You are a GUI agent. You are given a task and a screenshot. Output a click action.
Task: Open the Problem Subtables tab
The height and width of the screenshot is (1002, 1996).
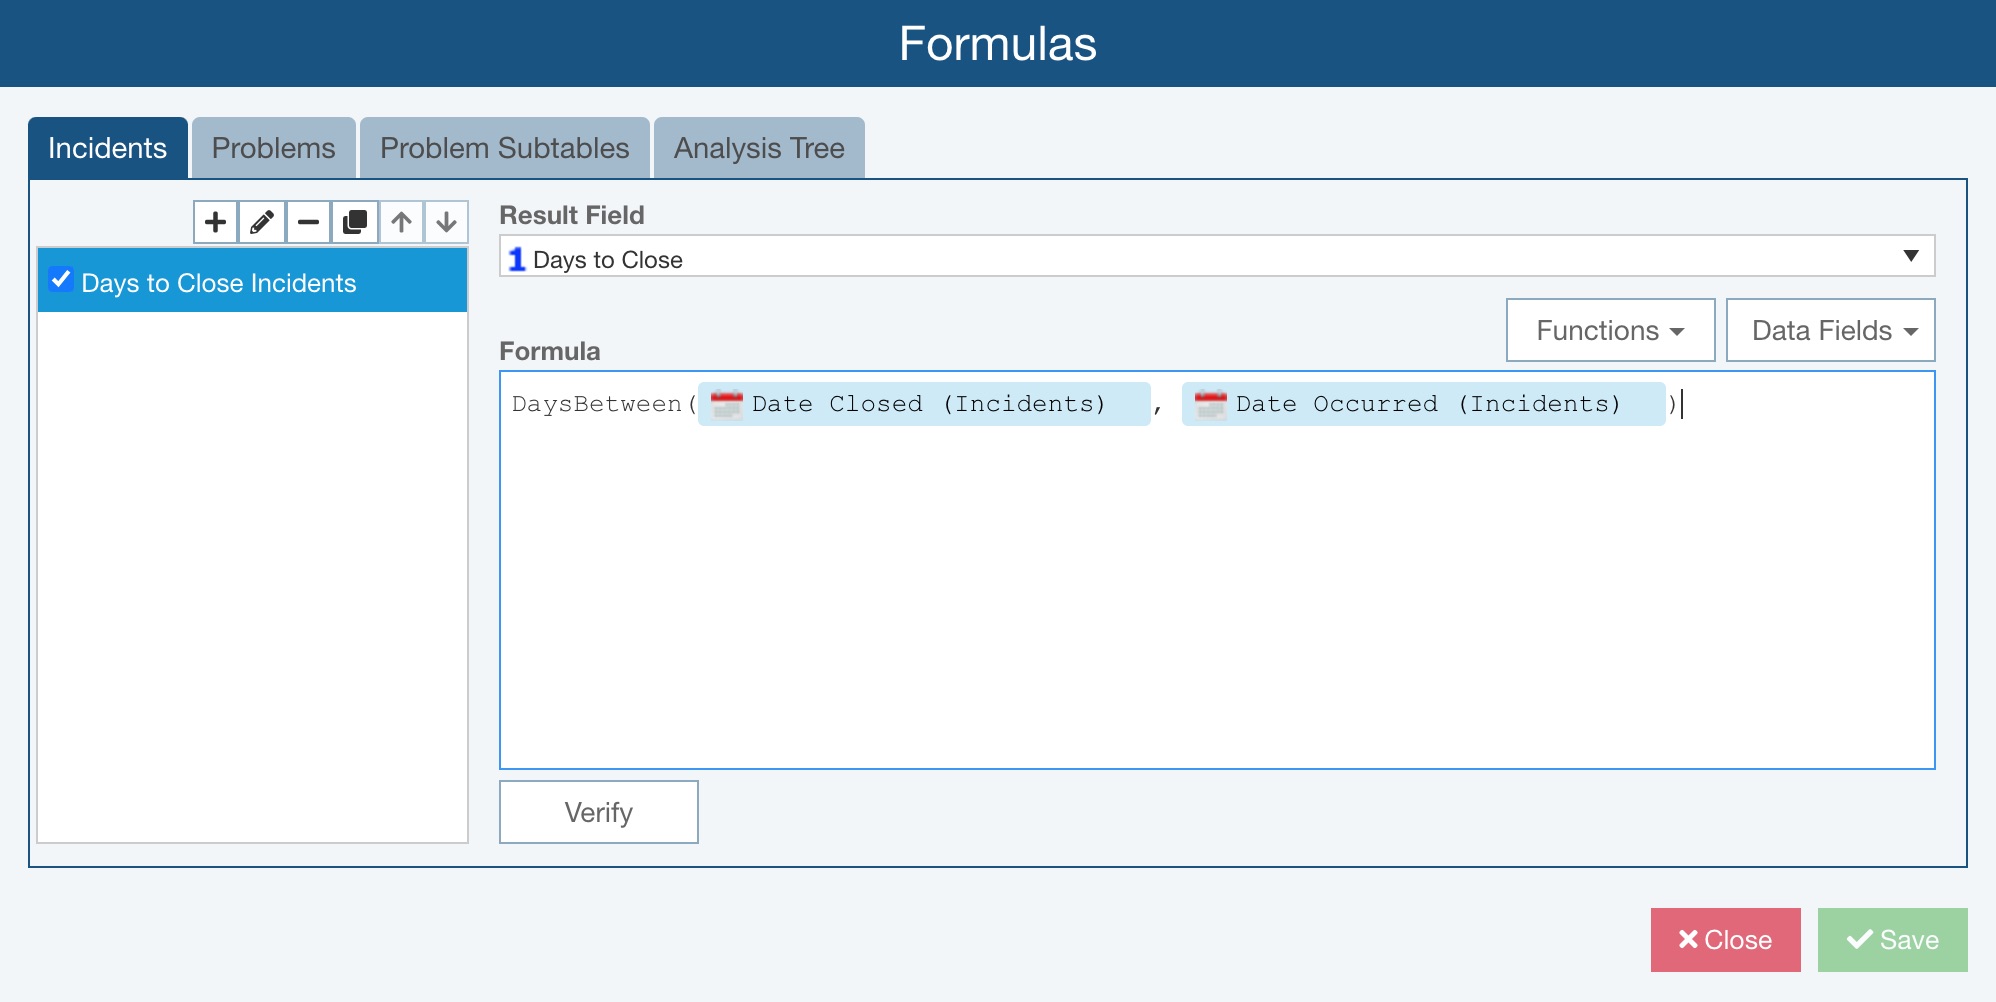point(504,148)
